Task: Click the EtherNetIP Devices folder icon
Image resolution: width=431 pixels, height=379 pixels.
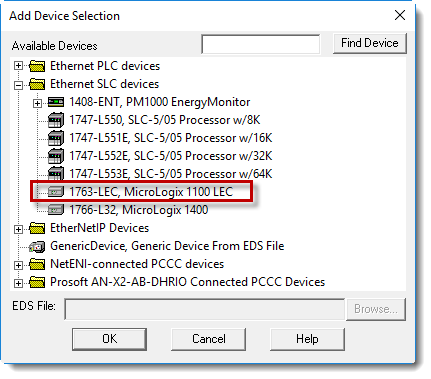Action: point(37,228)
